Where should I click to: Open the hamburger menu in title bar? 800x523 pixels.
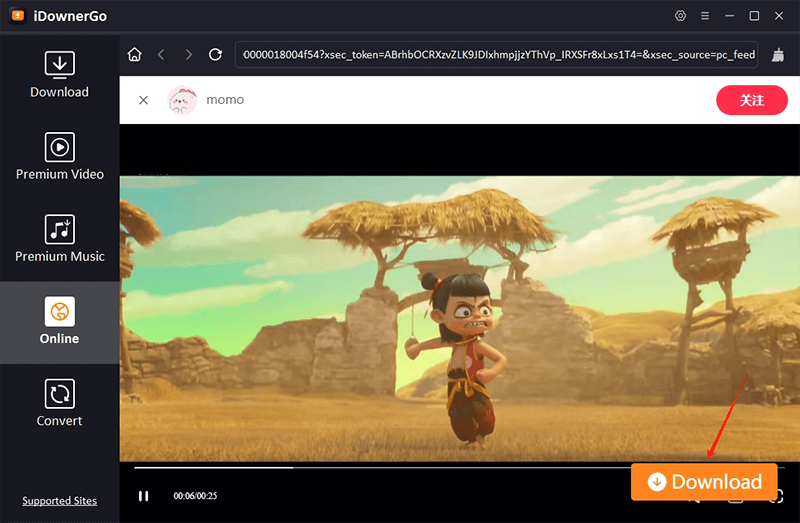tap(705, 16)
